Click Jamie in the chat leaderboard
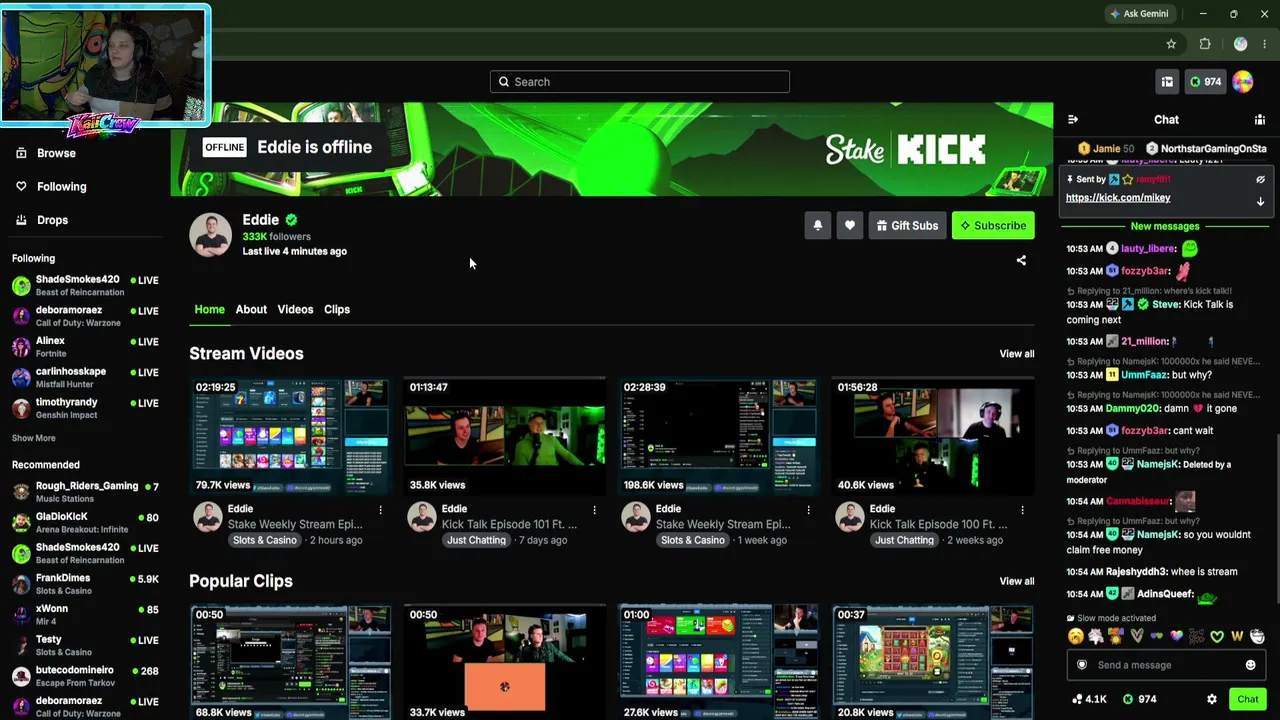The height and width of the screenshot is (720, 1280). [1107, 149]
